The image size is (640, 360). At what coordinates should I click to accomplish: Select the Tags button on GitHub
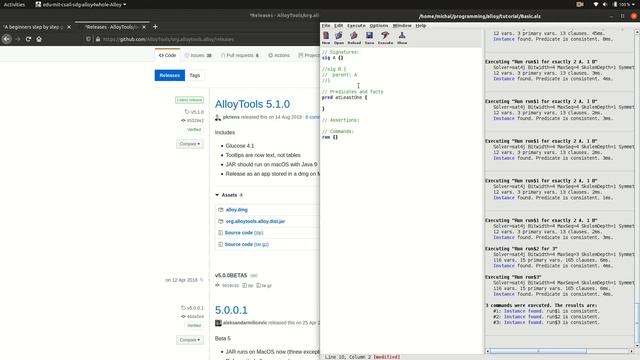click(195, 76)
